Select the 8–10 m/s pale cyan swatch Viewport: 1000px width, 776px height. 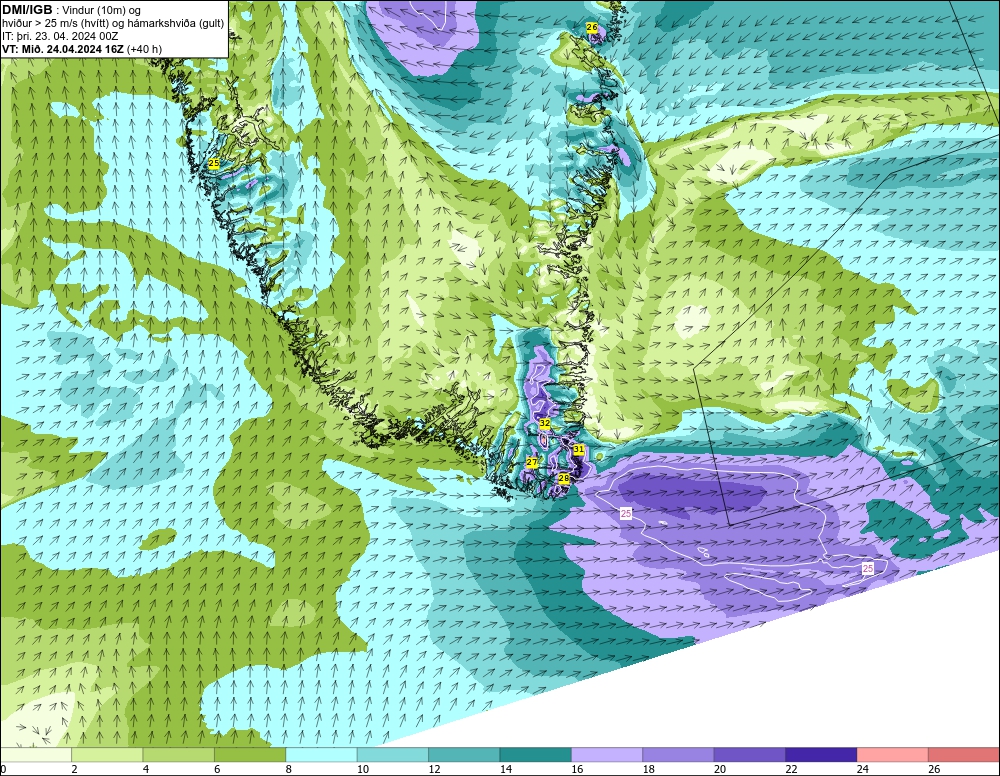pyautogui.click(x=321, y=755)
